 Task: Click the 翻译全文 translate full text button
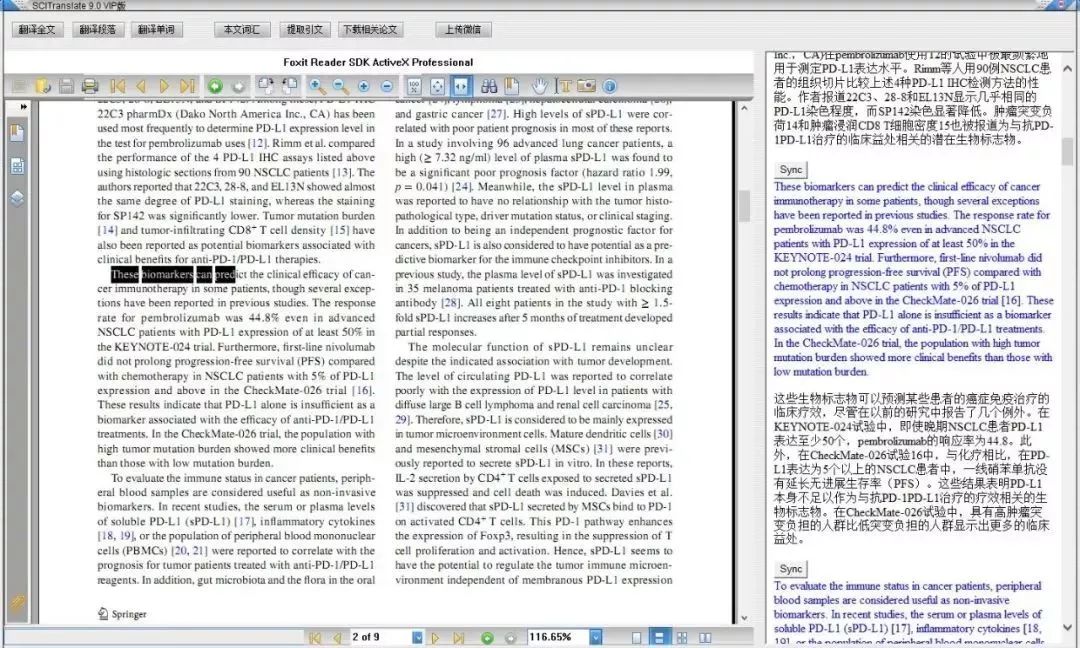pyautogui.click(x=37, y=30)
